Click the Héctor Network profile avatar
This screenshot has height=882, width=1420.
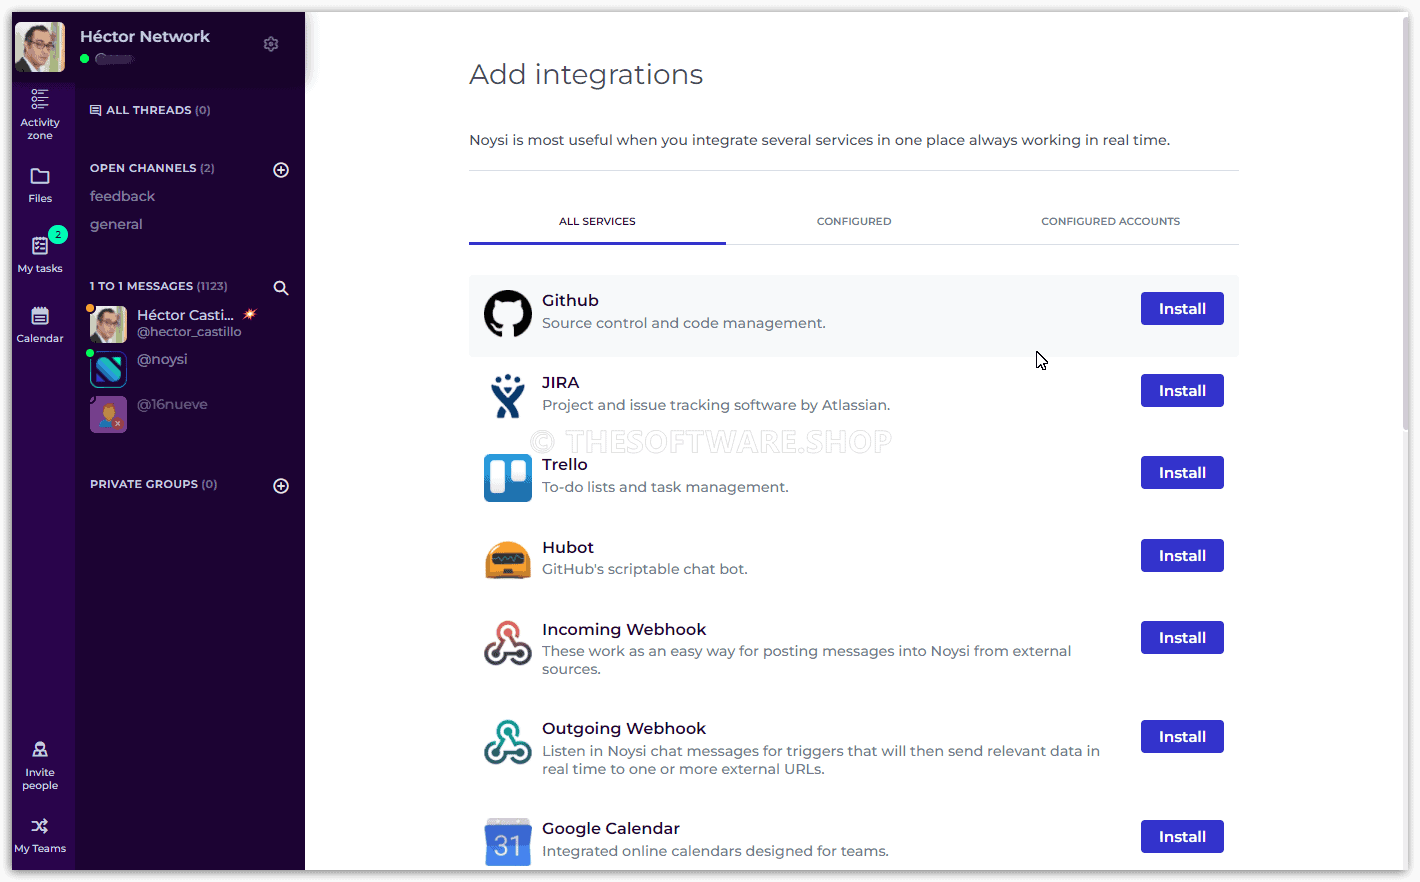tap(40, 47)
